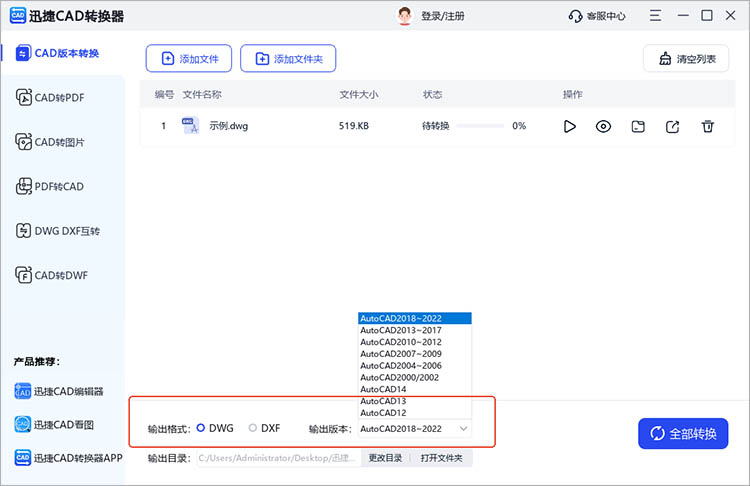Clear the list with 清空列表
The image size is (750, 486).
(686, 58)
